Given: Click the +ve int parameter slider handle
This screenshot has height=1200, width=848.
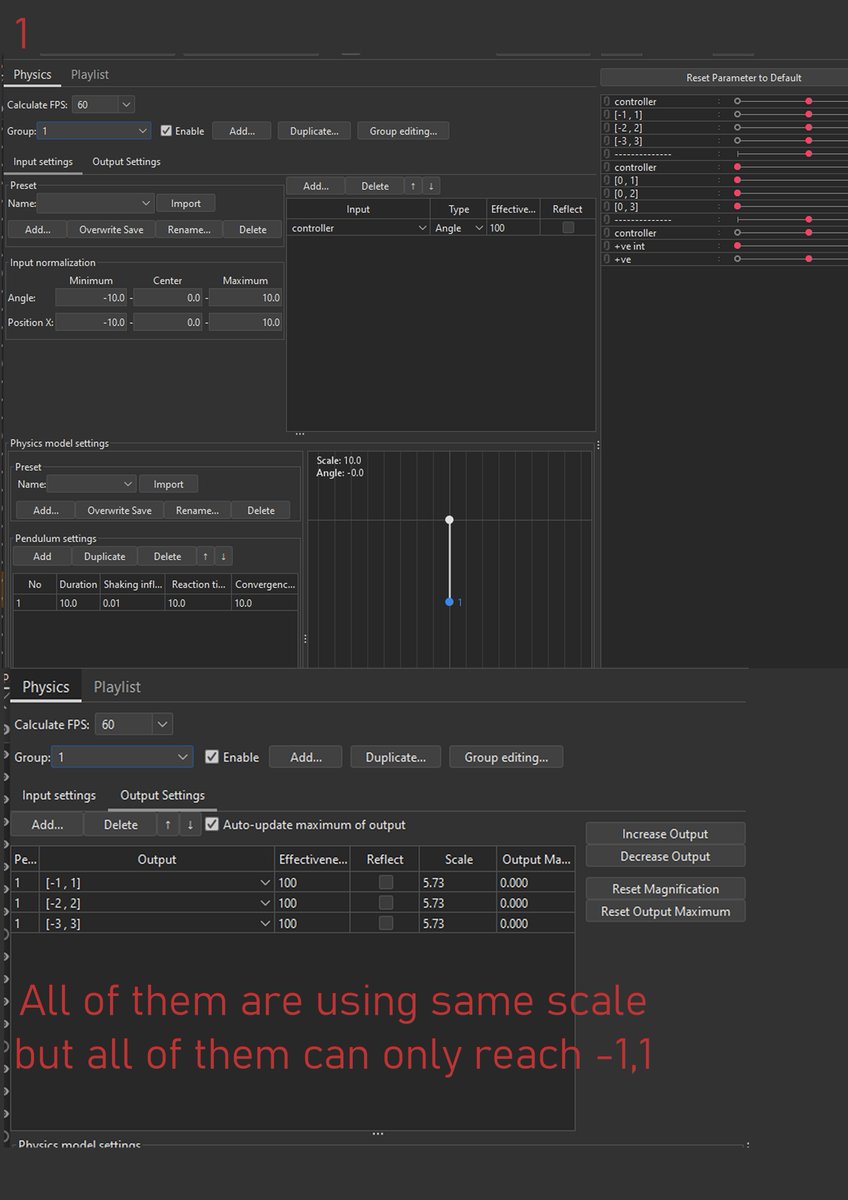Looking at the screenshot, I should coord(738,246).
